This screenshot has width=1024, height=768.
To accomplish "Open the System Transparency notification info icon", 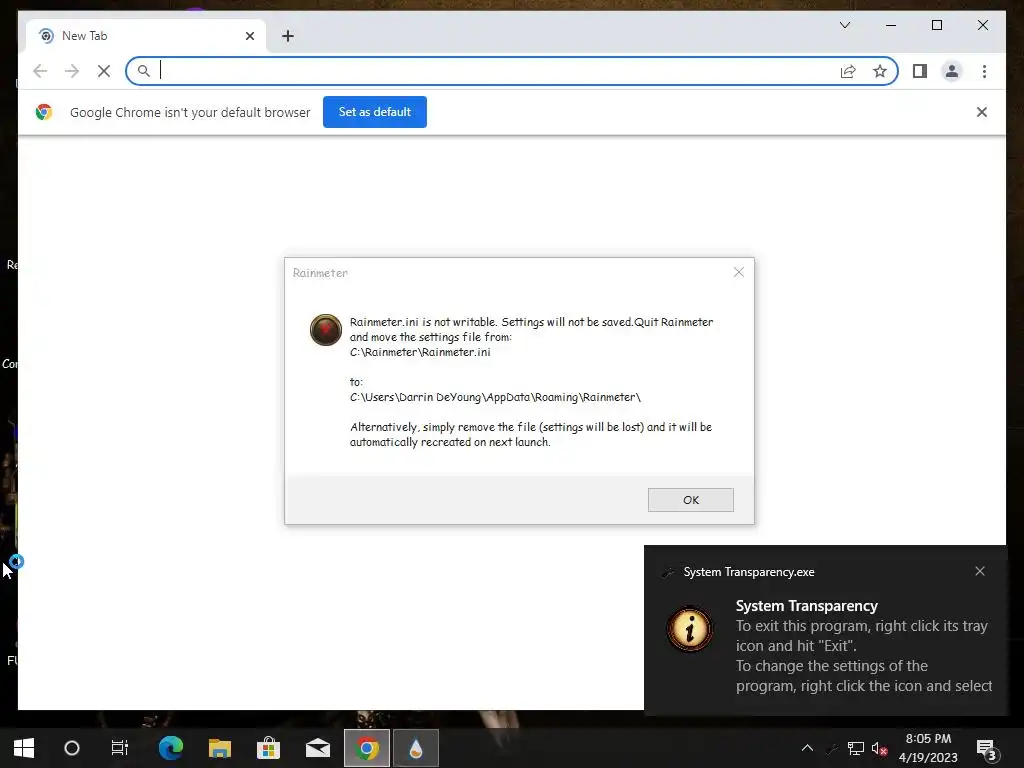I will [x=689, y=629].
